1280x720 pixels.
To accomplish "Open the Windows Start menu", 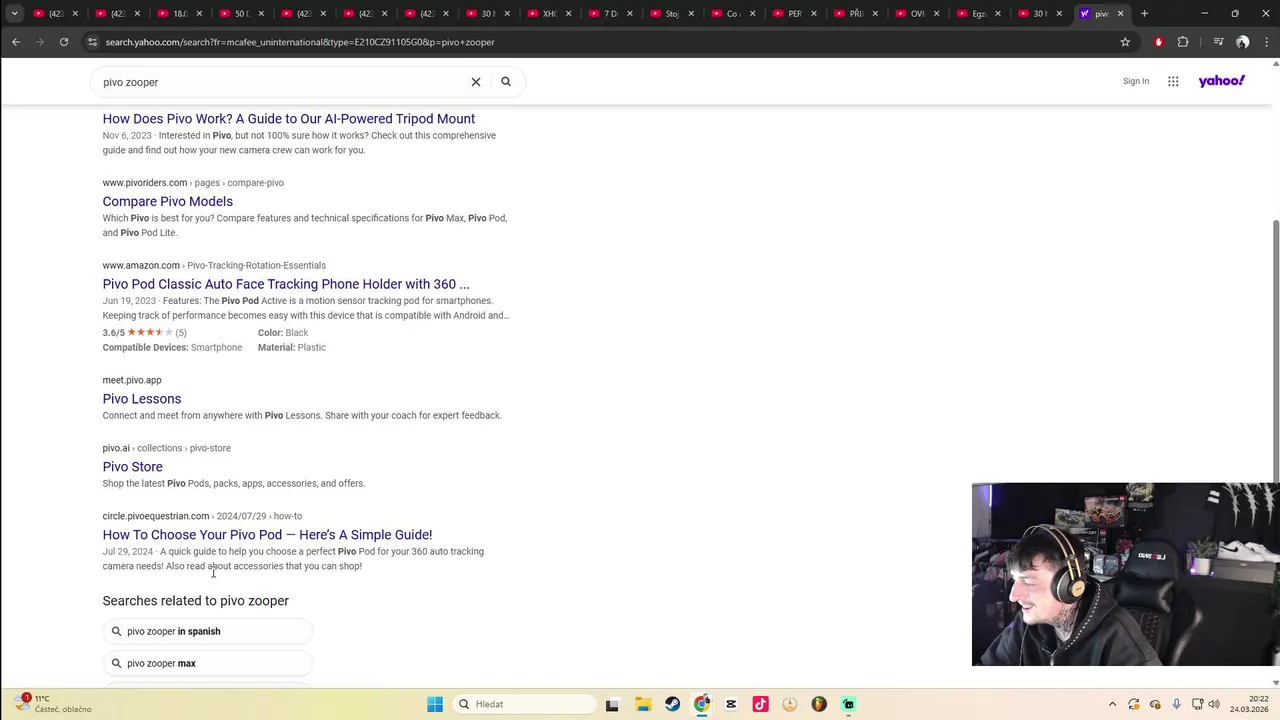I will [435, 704].
